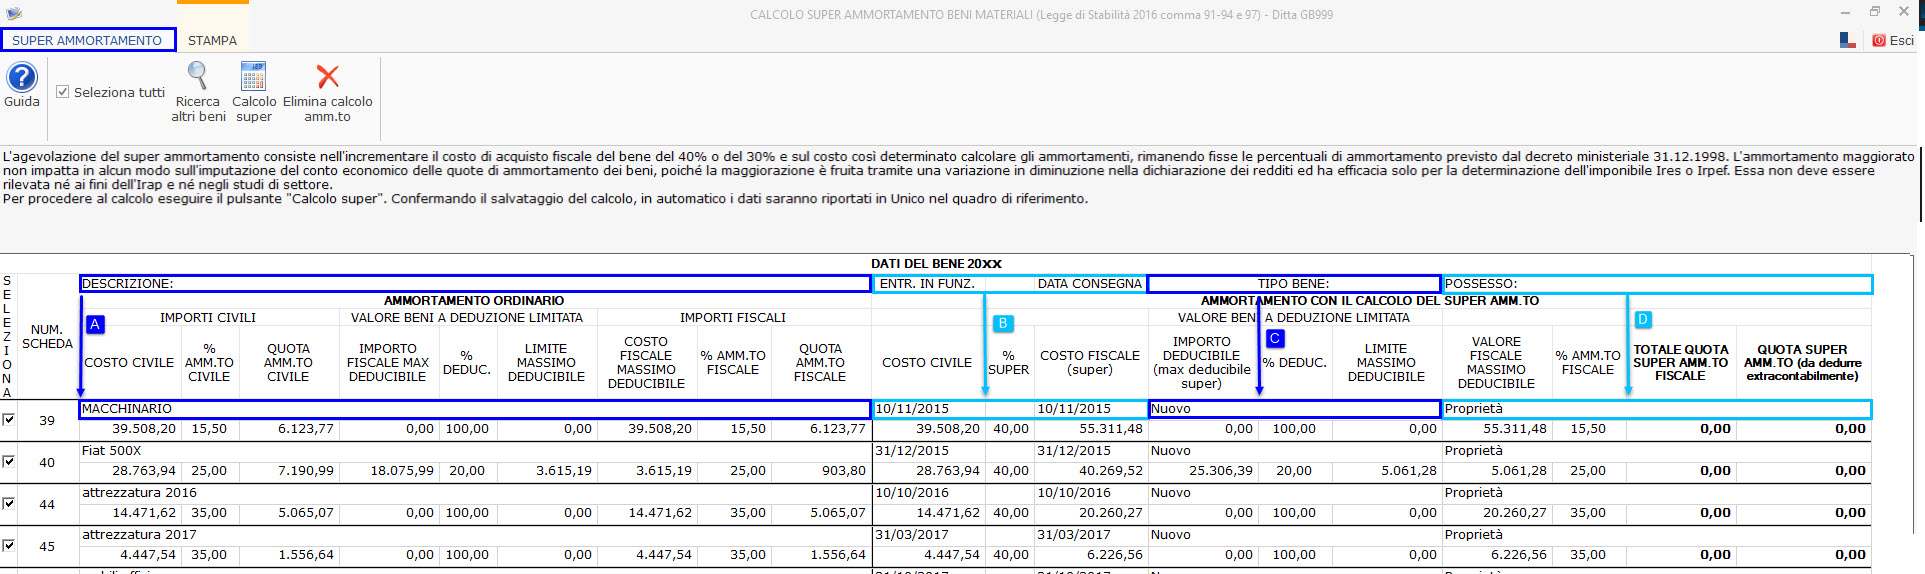Click QUOTA SUPER AMM.TO da dedurre header

click(x=1802, y=363)
